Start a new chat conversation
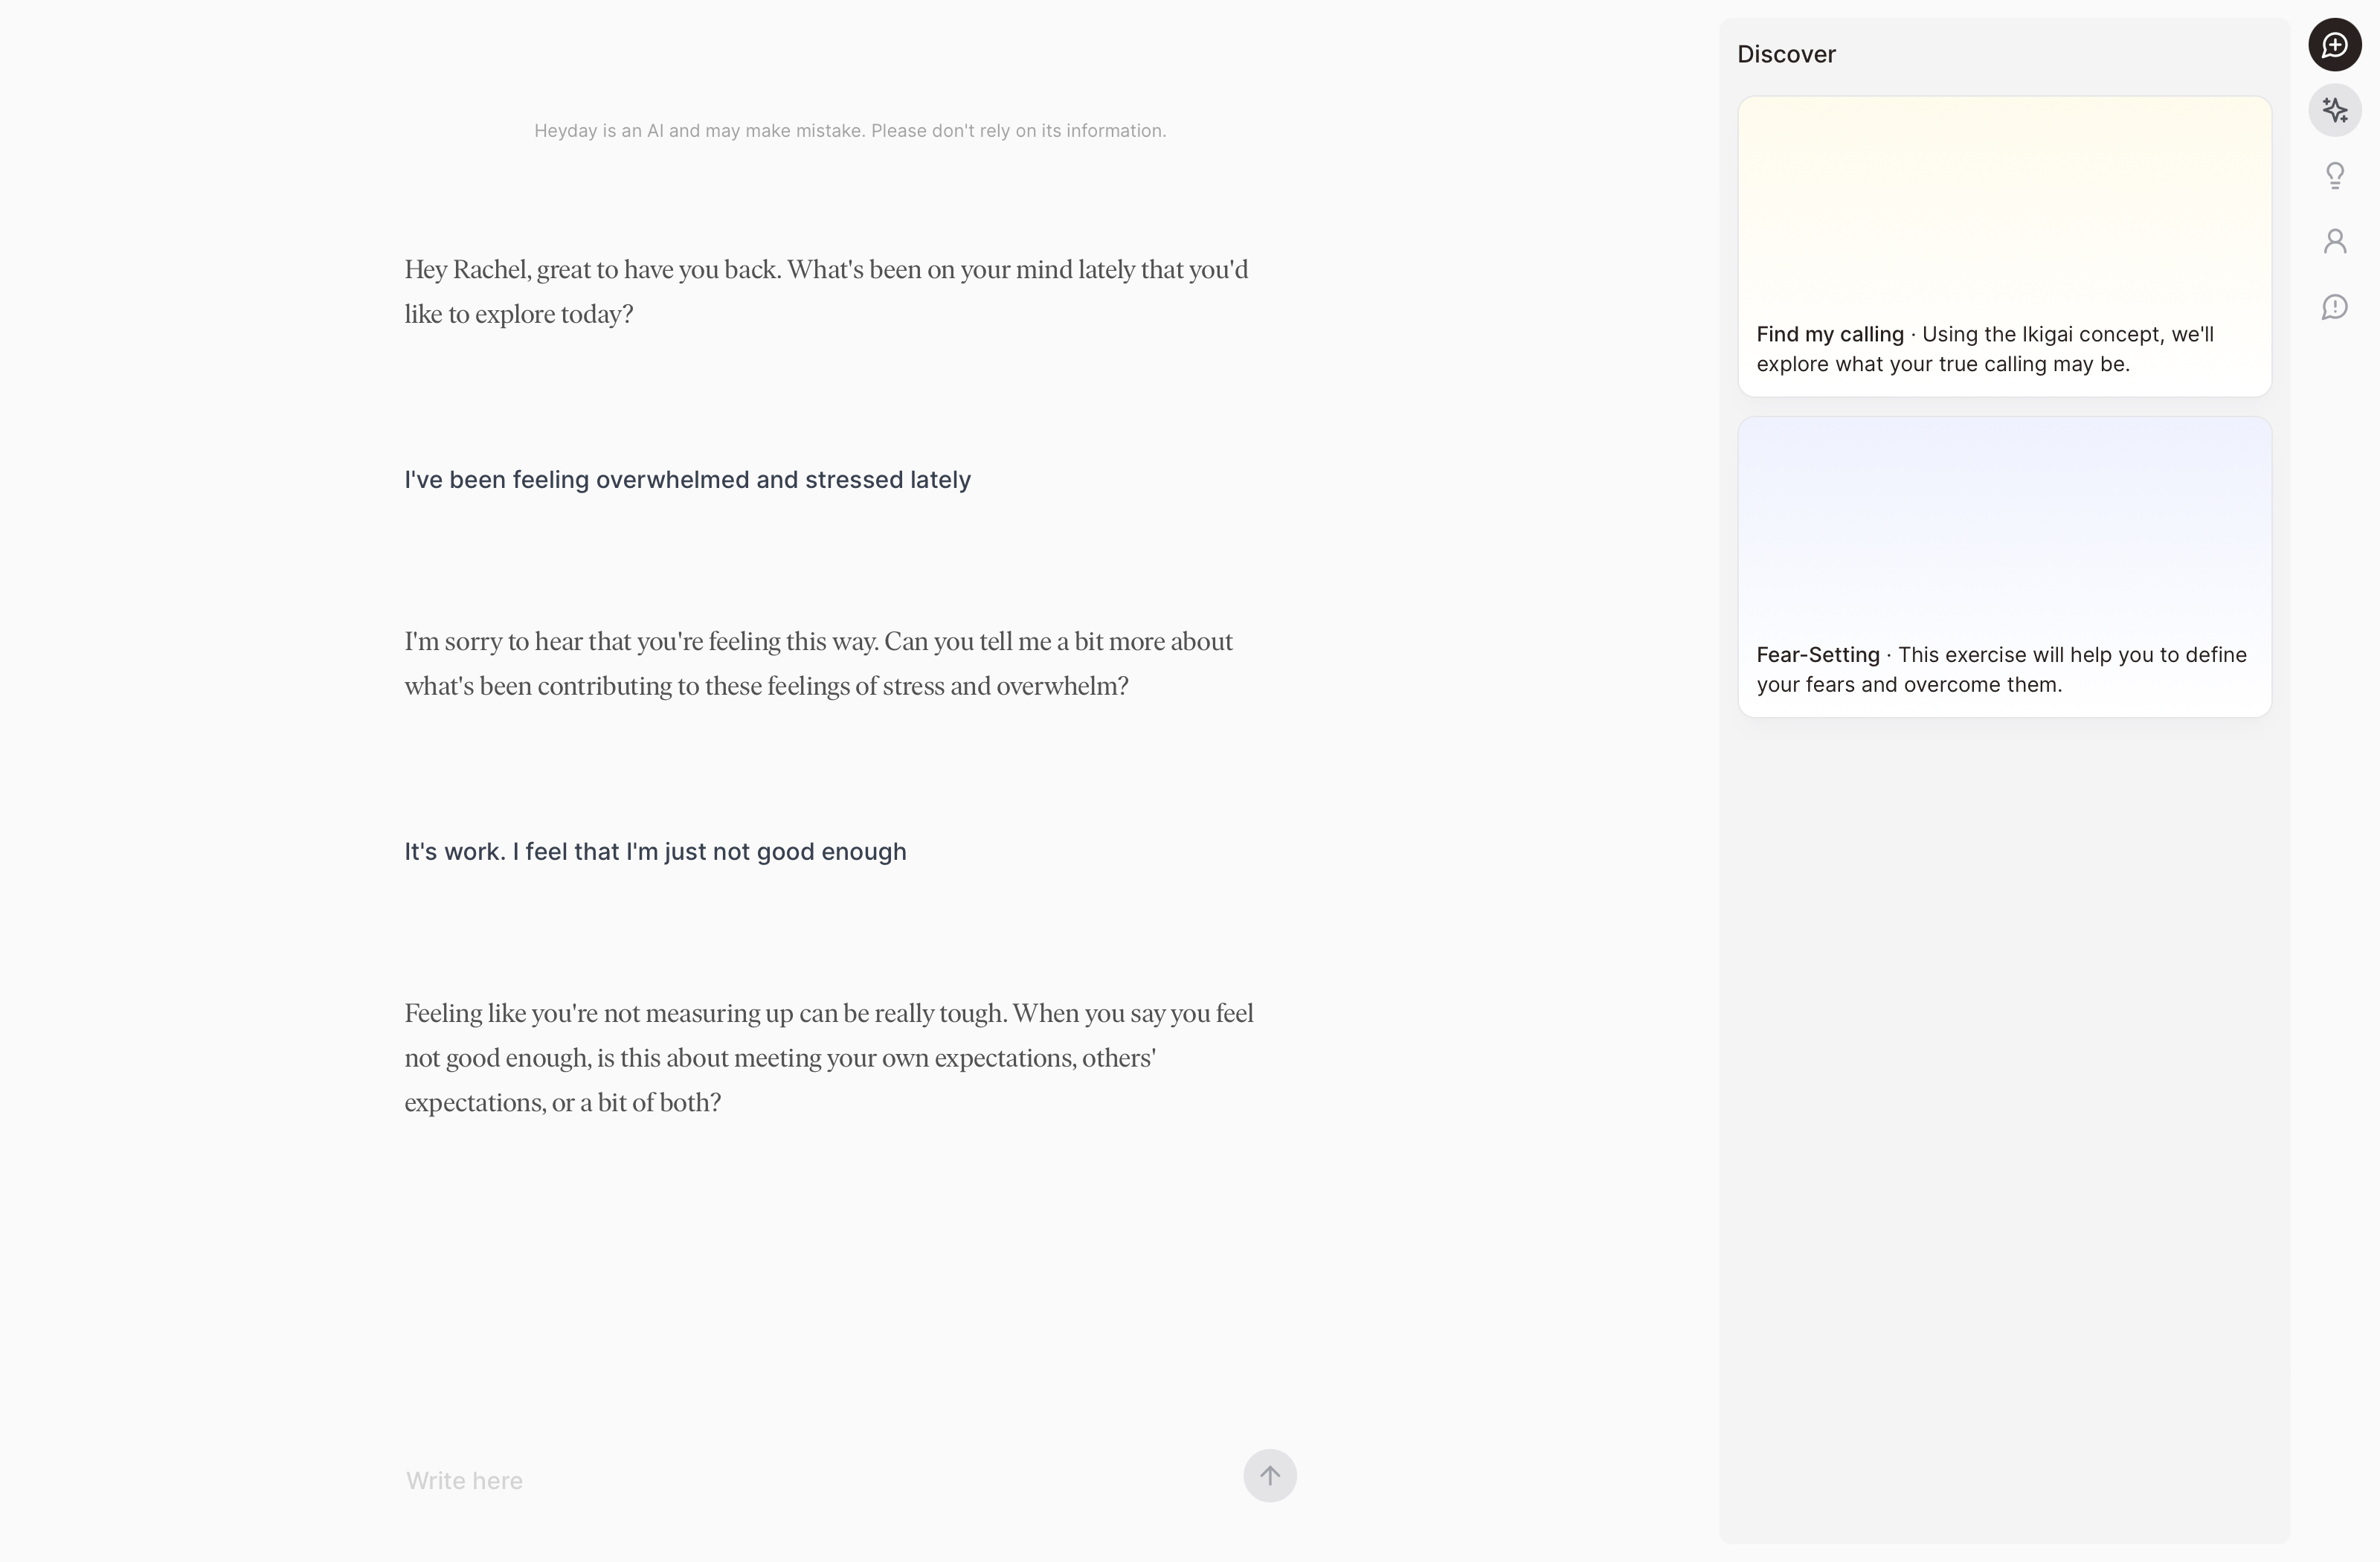Viewport: 2380px width, 1562px height. pyautogui.click(x=2334, y=45)
